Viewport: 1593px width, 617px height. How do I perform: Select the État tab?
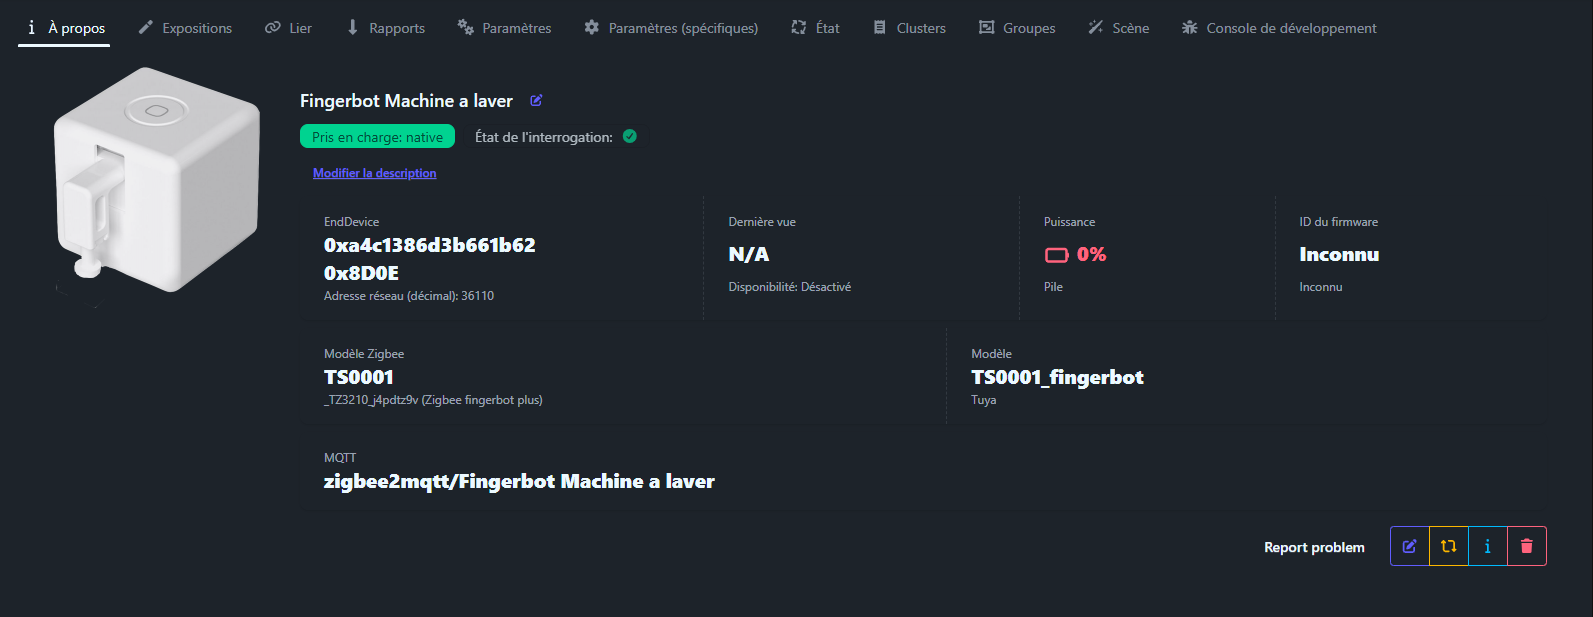[x=815, y=28]
